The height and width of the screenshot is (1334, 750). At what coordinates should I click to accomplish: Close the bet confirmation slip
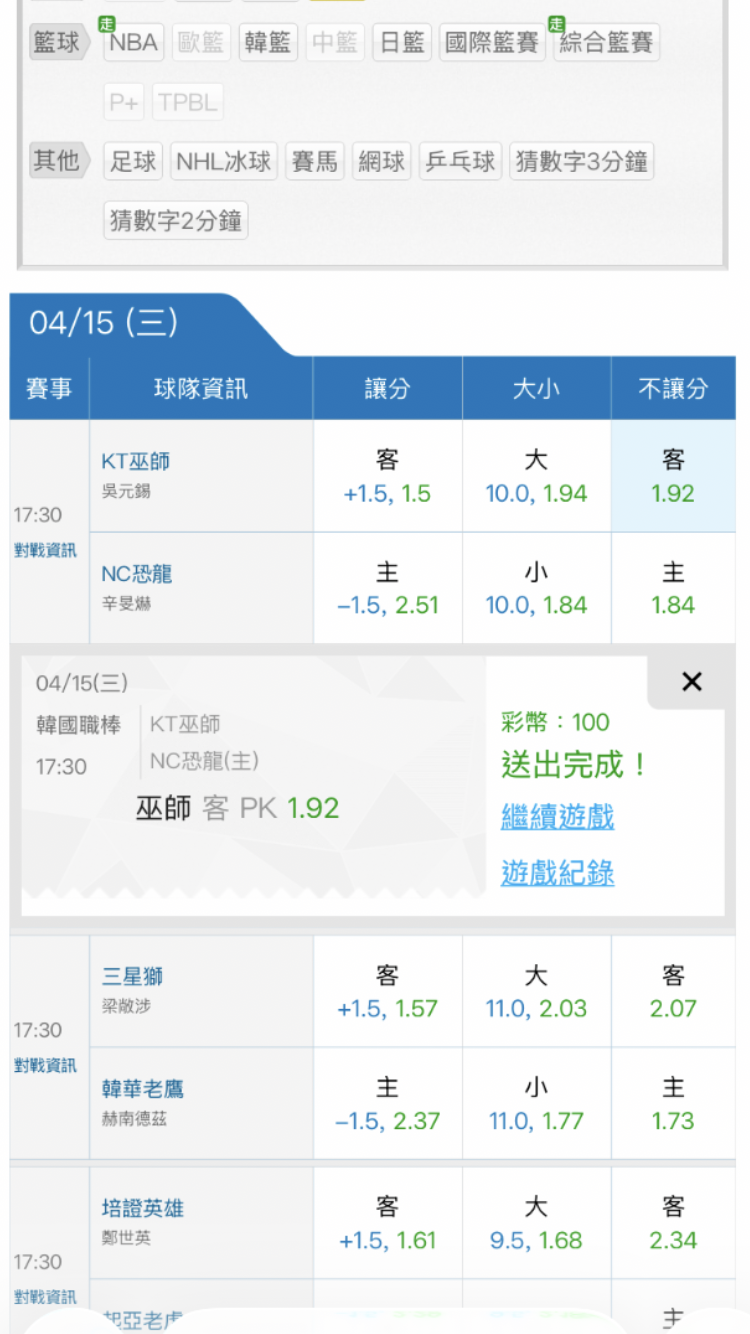click(691, 682)
